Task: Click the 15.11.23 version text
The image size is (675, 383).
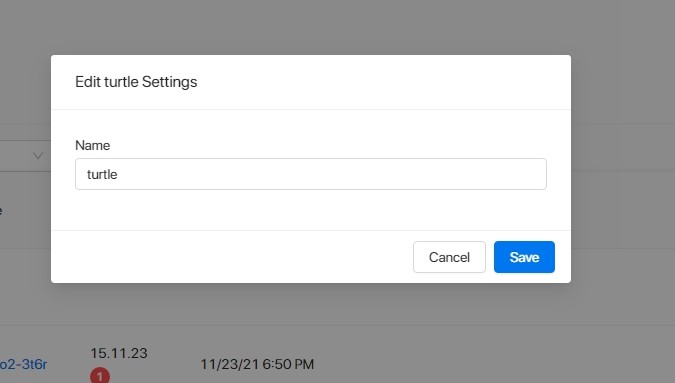Action: coord(119,353)
